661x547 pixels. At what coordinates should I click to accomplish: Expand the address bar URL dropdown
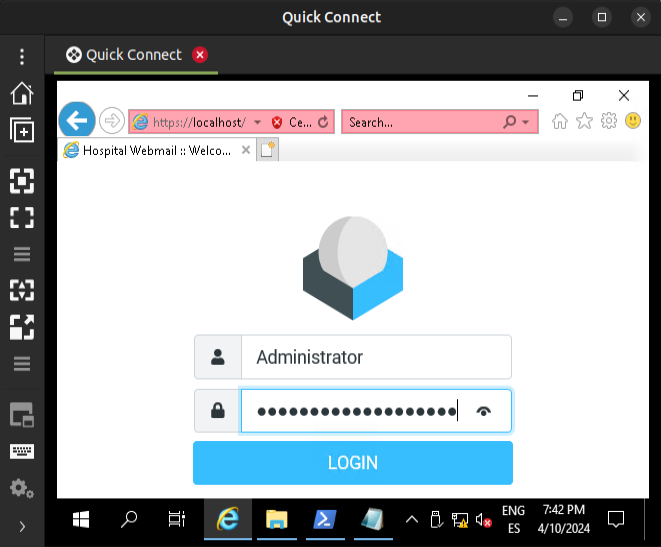point(257,122)
